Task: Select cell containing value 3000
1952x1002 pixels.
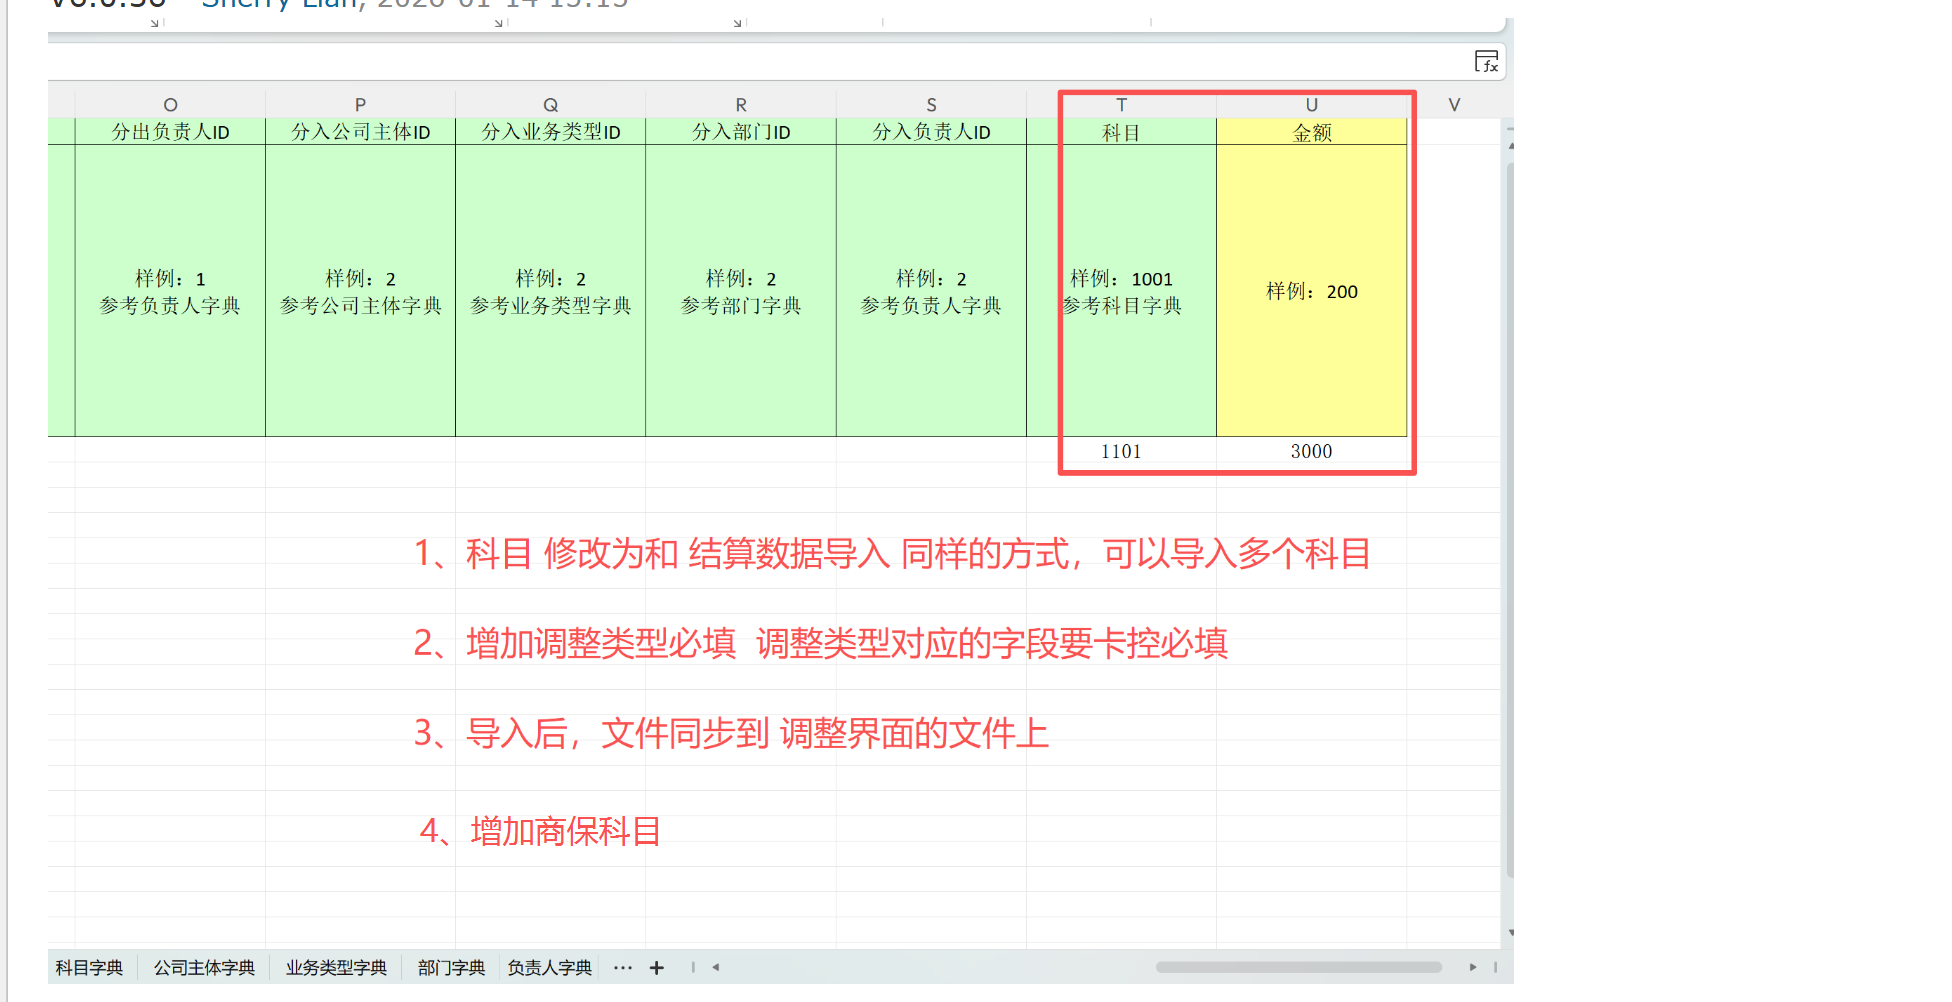Action: 1311,451
